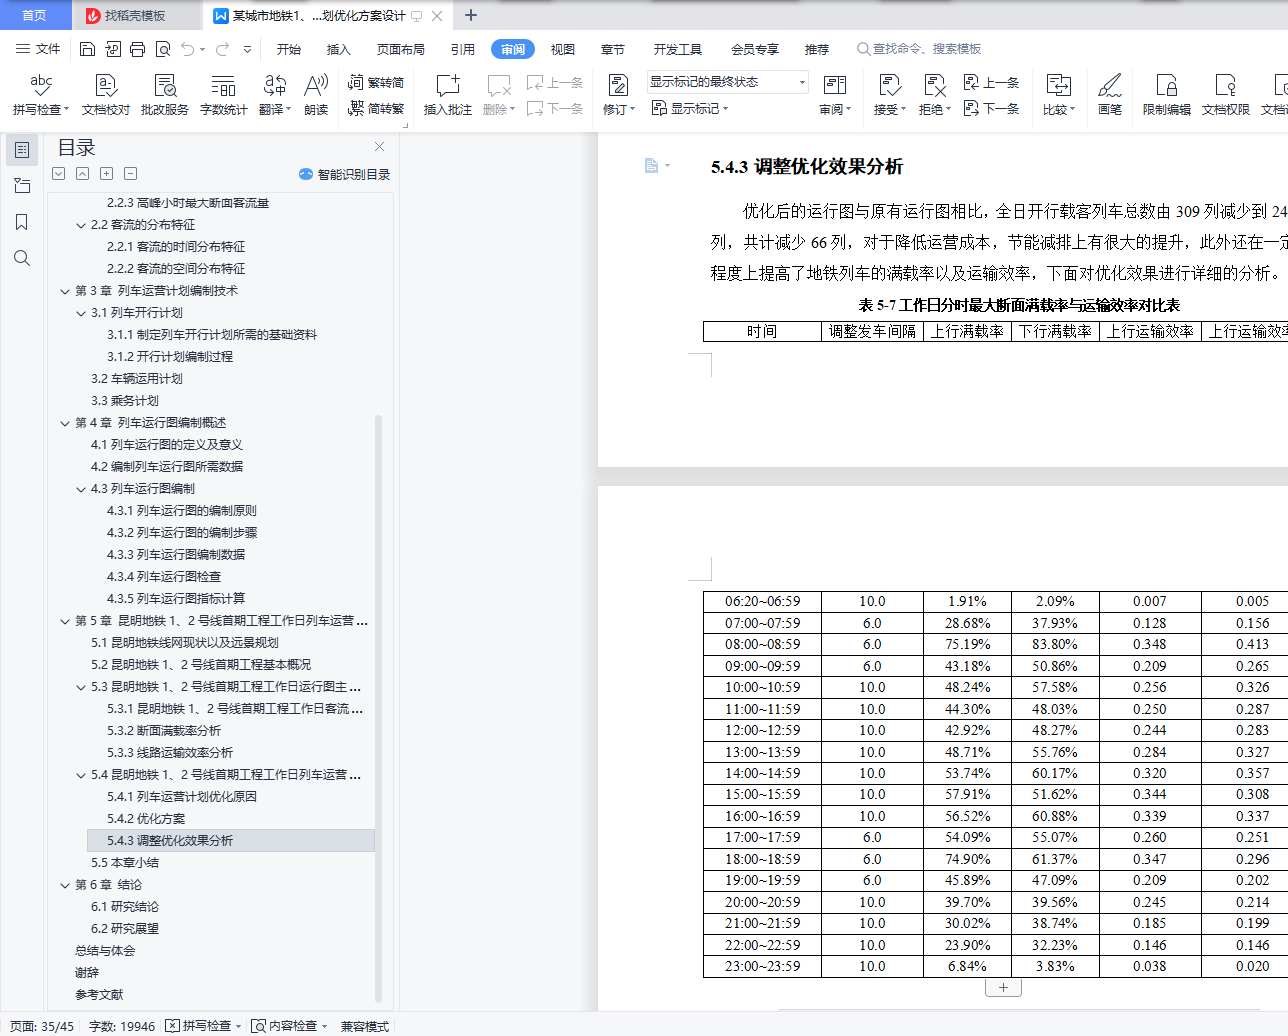This screenshot has width=1288, height=1036.
Task: Open the 显示标记的最终状态 dropdown
Action: (x=727, y=82)
